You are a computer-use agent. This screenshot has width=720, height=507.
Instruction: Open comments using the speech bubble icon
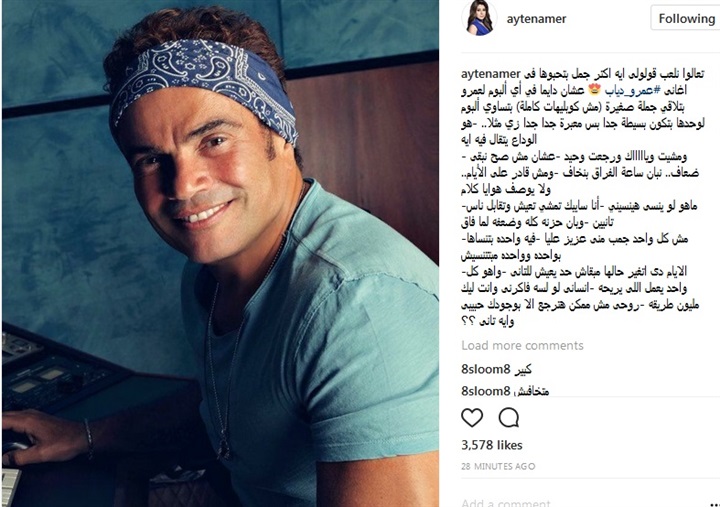coord(509,417)
